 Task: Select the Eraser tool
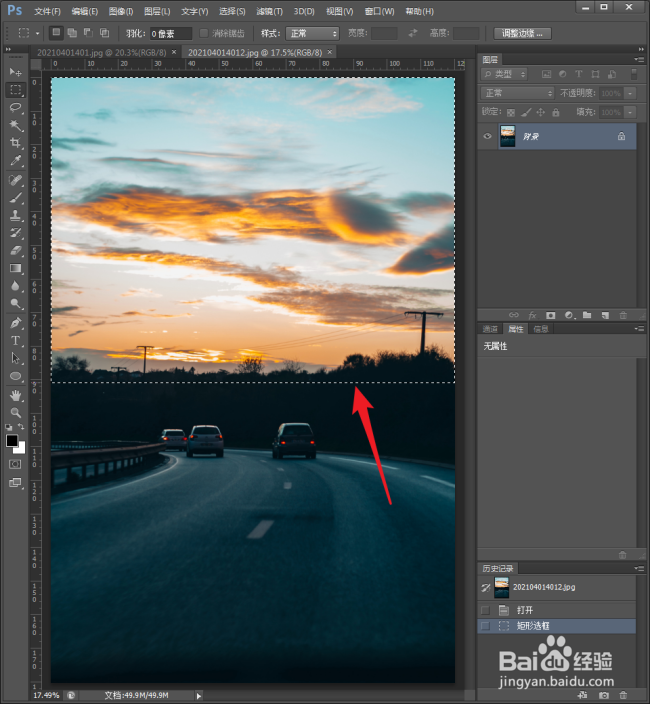(16, 251)
